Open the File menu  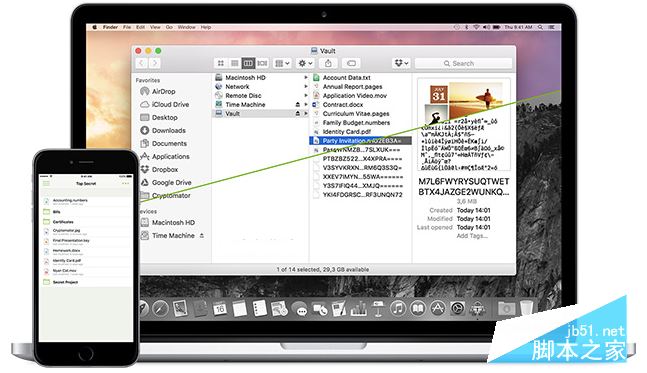(x=127, y=27)
